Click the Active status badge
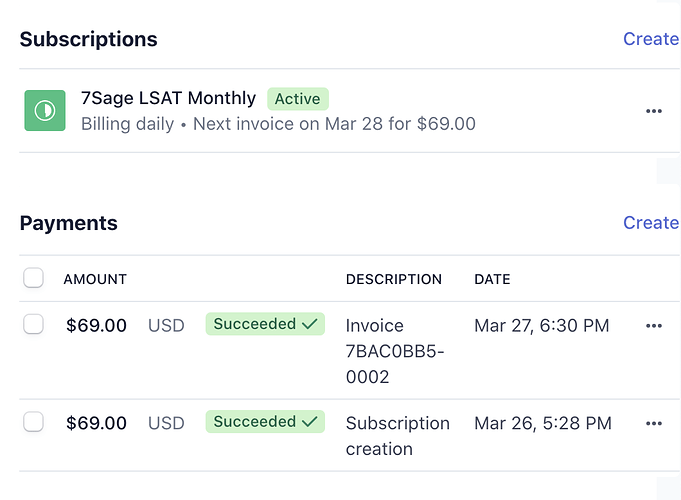Image resolution: width=681 pixels, height=500 pixels. point(298,99)
